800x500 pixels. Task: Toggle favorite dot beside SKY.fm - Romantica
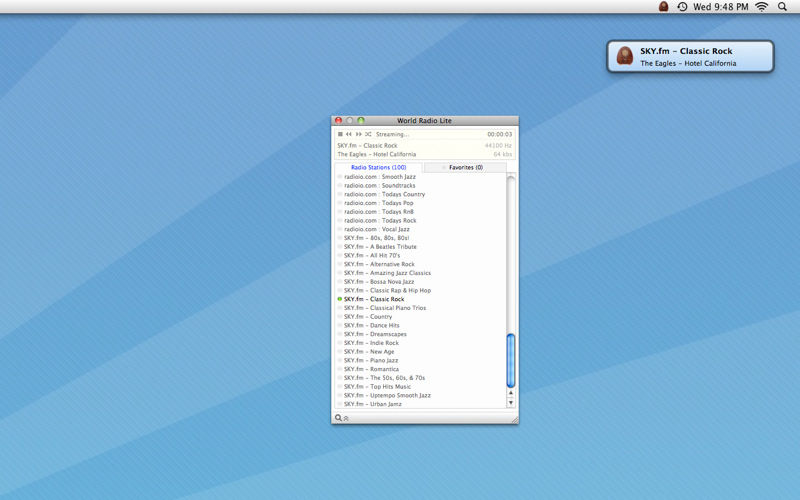click(x=340, y=369)
